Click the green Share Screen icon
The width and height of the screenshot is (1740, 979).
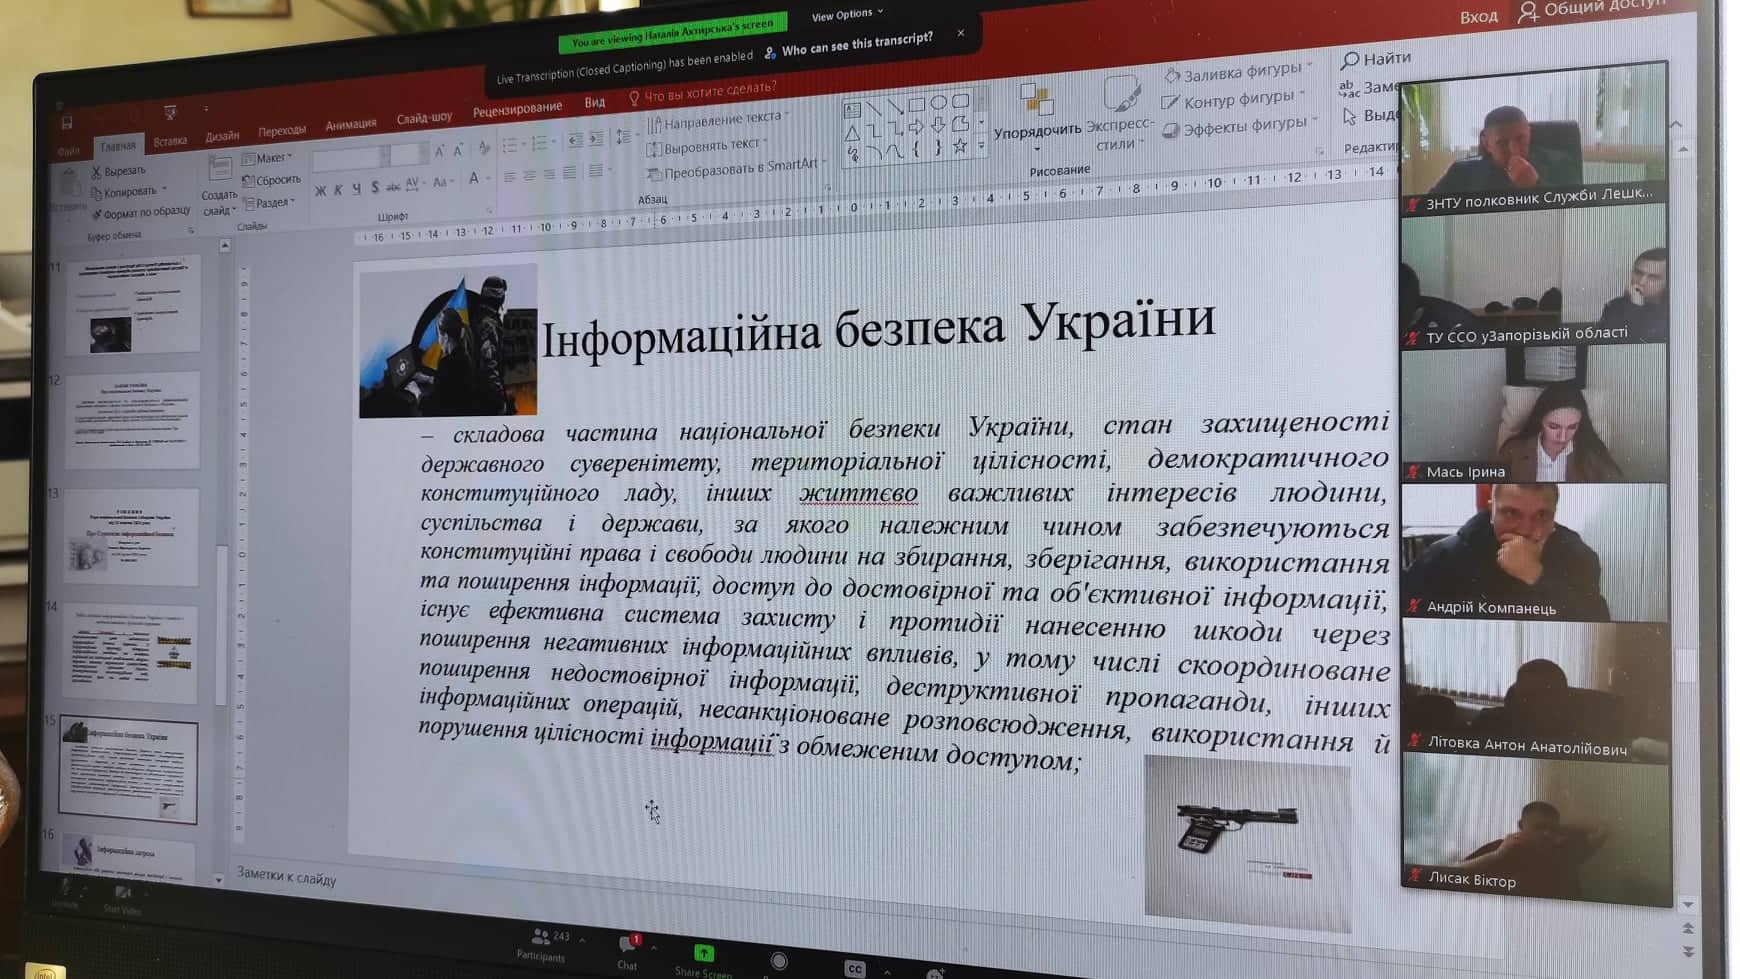click(x=704, y=953)
